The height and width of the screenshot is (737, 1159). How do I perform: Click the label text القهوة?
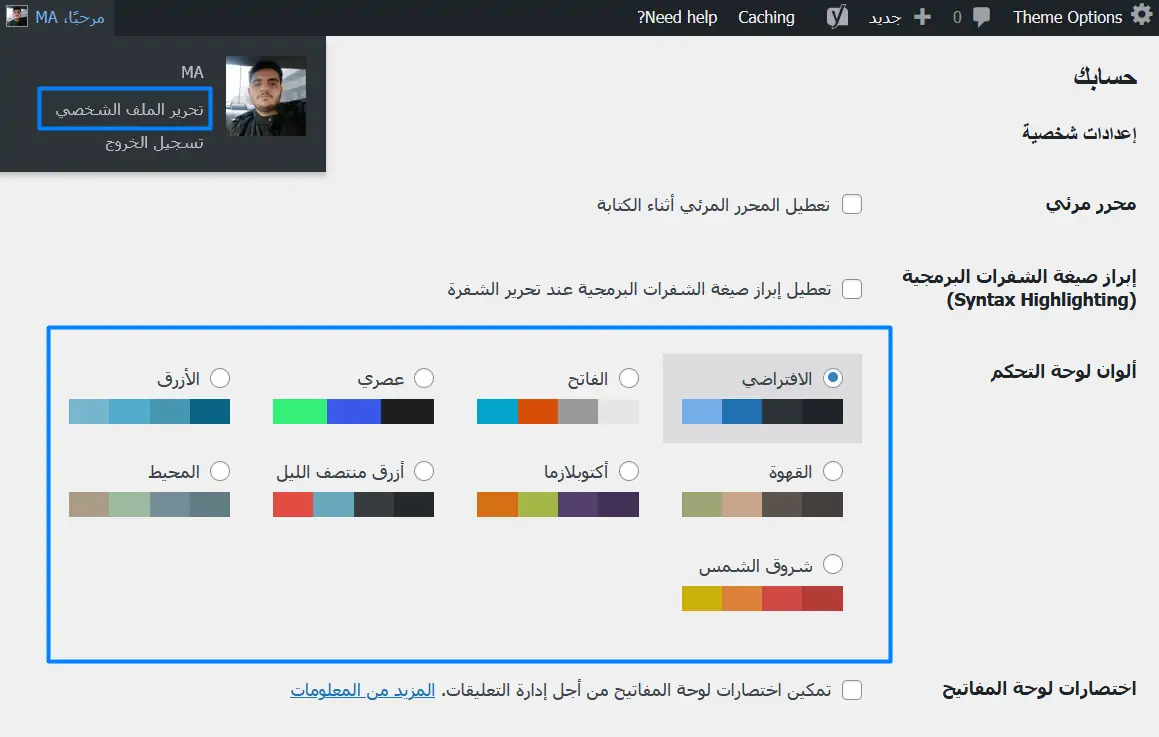click(790, 472)
